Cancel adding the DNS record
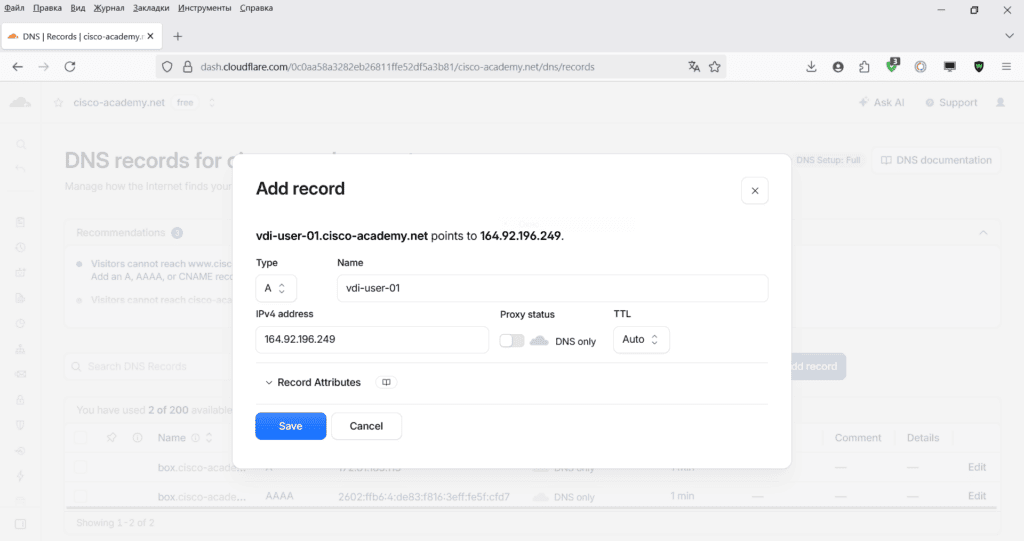1024x541 pixels. coord(366,426)
